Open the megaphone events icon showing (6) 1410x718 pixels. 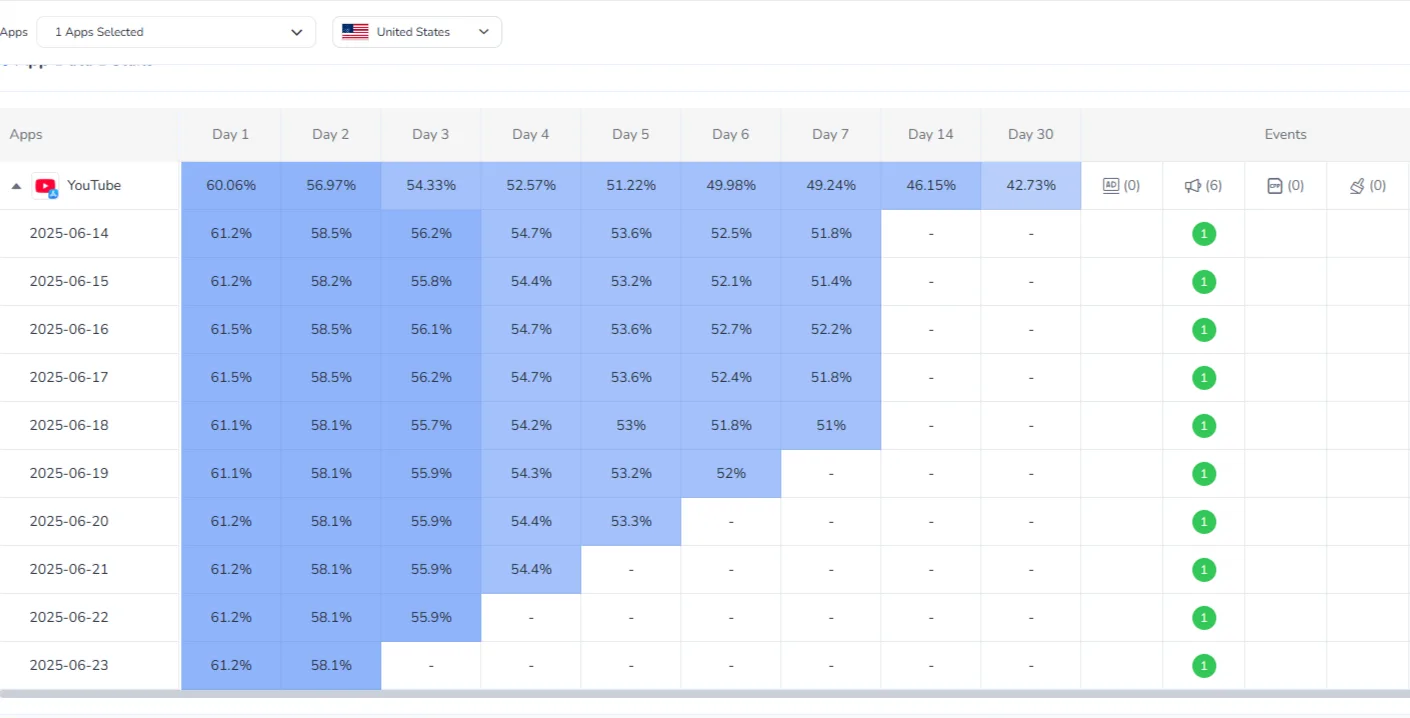pyautogui.click(x=1193, y=185)
